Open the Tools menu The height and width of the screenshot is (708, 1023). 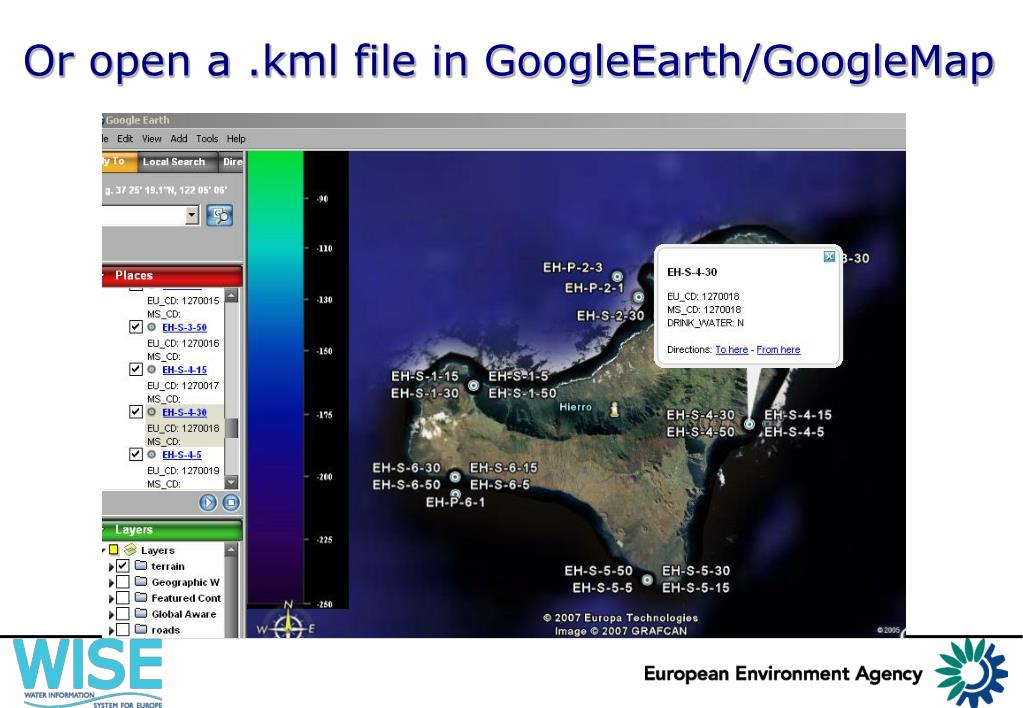pos(207,138)
